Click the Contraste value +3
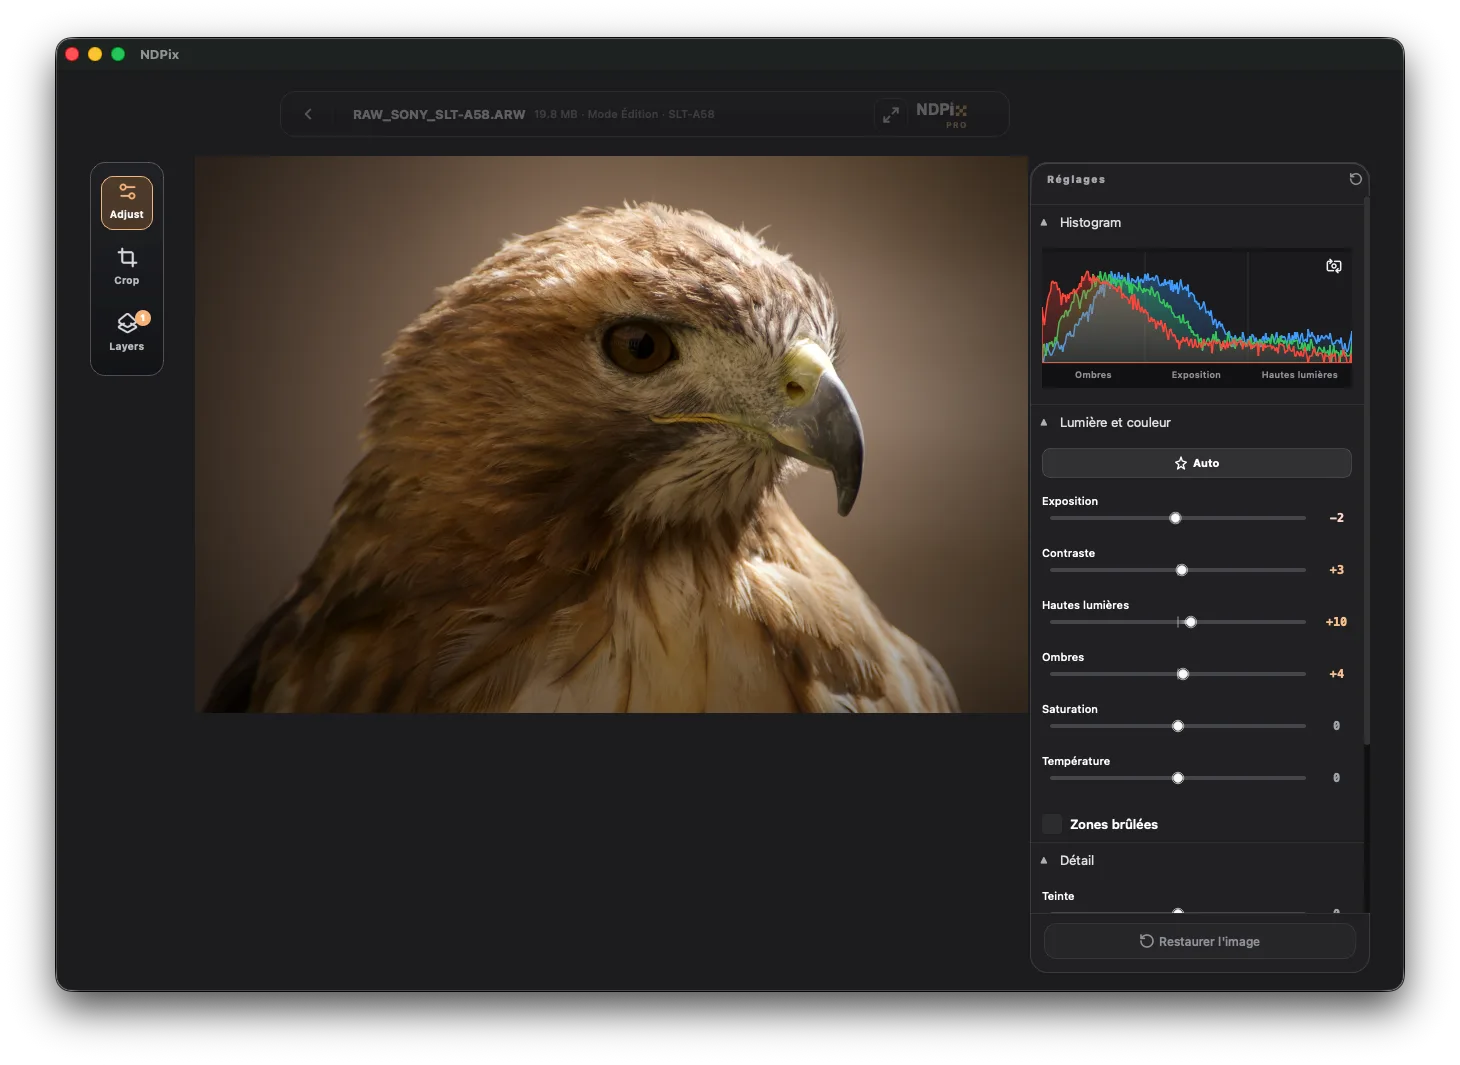 click(1337, 570)
